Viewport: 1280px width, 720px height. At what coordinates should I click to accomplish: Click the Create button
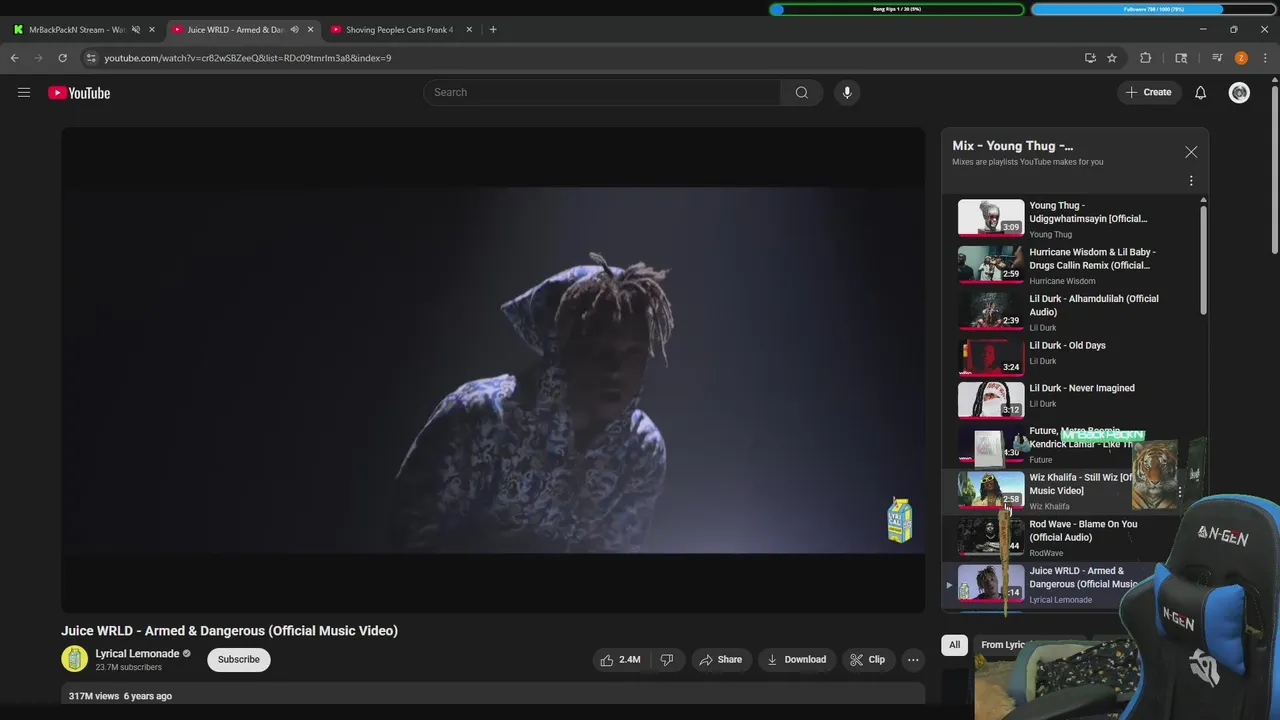[1148, 92]
